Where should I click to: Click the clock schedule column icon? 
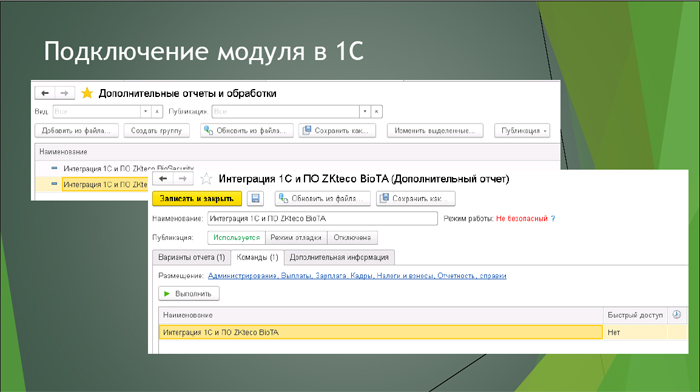[x=677, y=315]
